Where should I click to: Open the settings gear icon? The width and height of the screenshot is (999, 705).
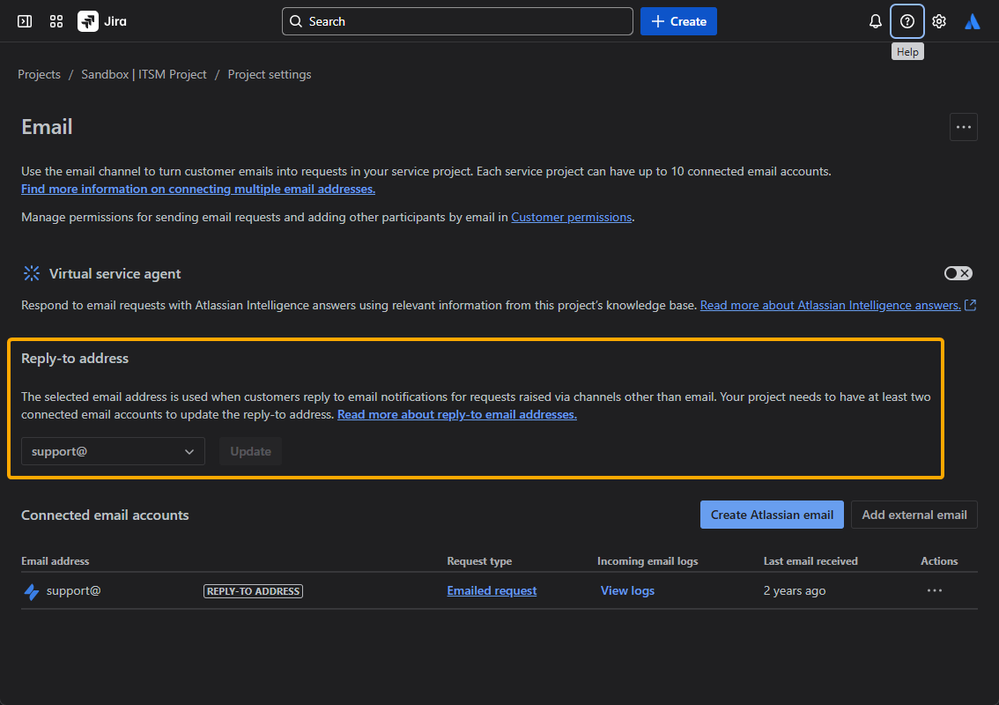[938, 21]
